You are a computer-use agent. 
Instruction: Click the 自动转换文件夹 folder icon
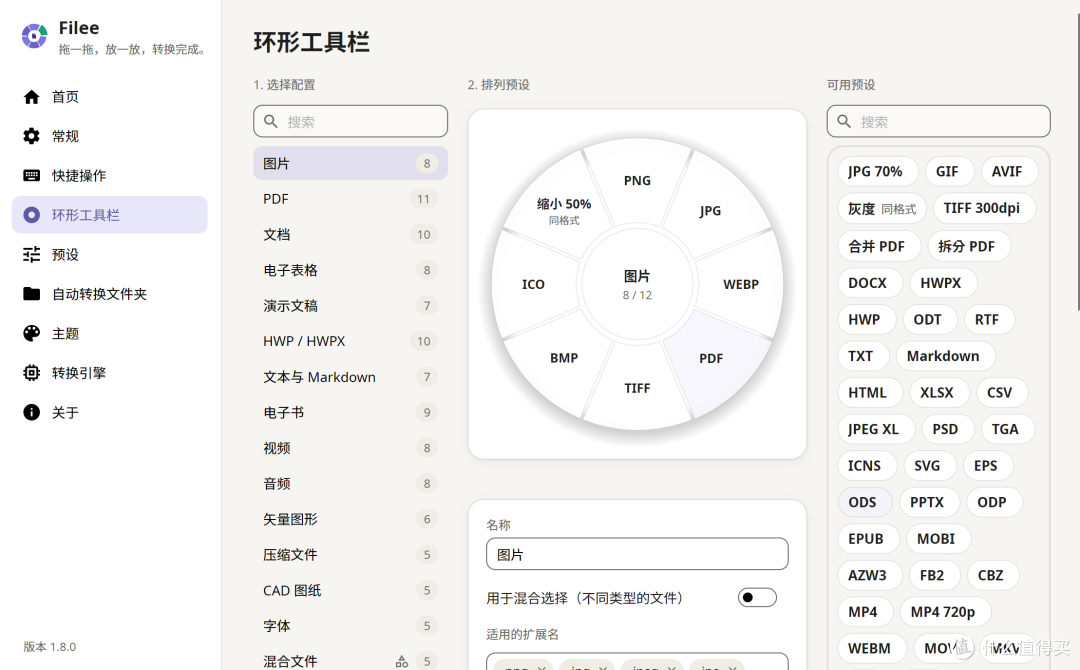point(31,294)
